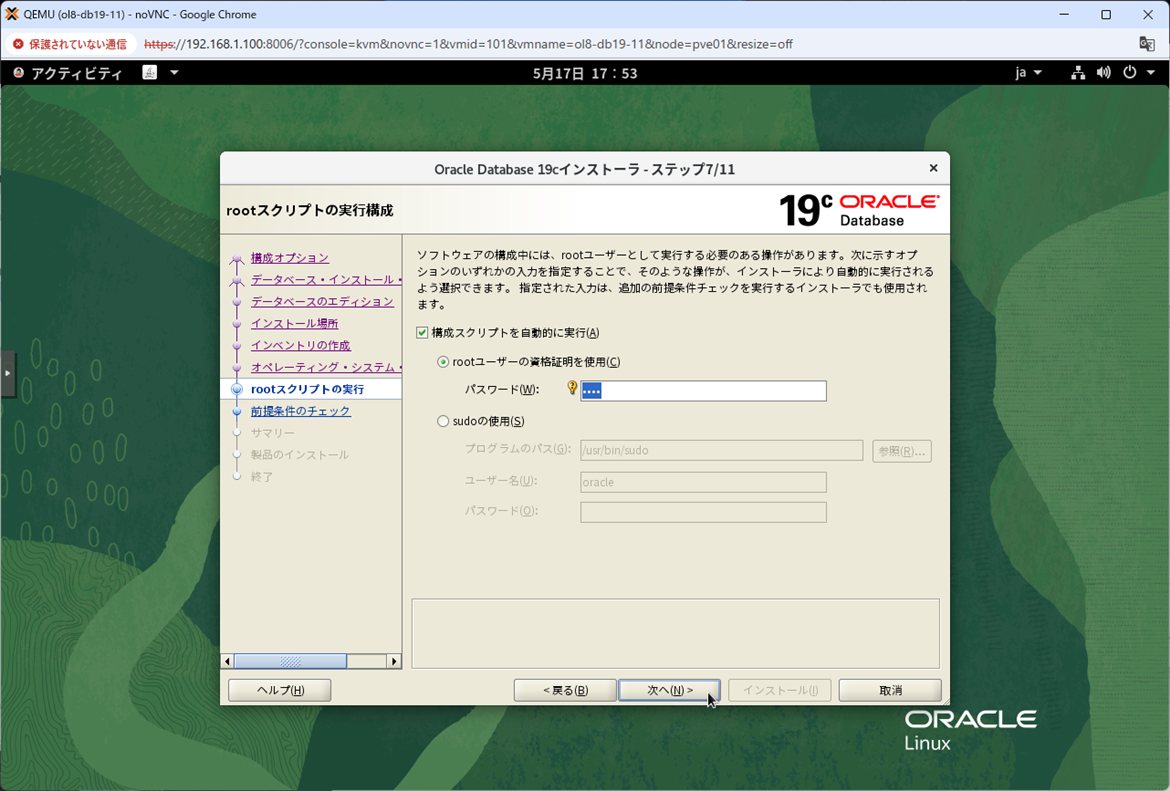Focus the root password field

(x=703, y=391)
